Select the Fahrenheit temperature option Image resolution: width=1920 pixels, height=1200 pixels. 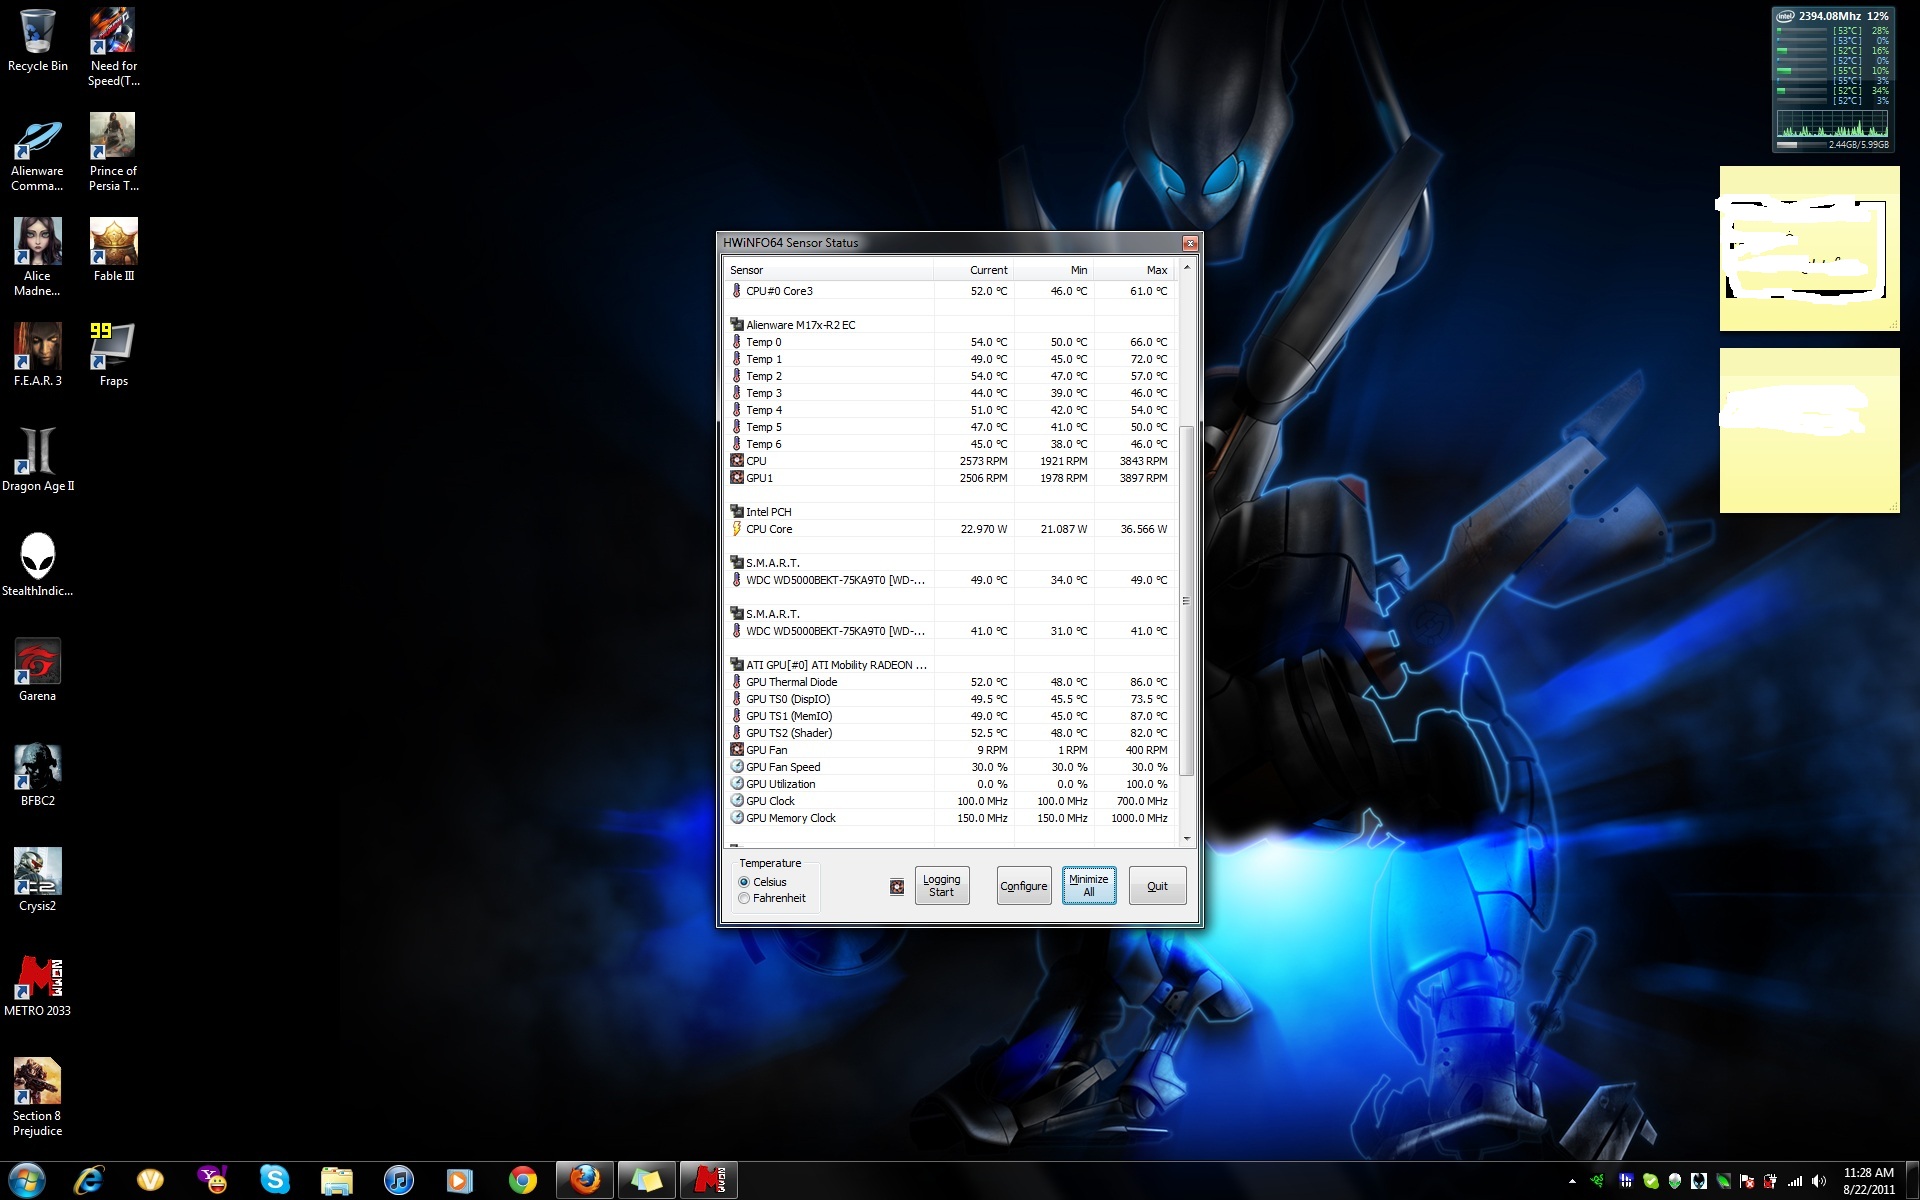(744, 898)
